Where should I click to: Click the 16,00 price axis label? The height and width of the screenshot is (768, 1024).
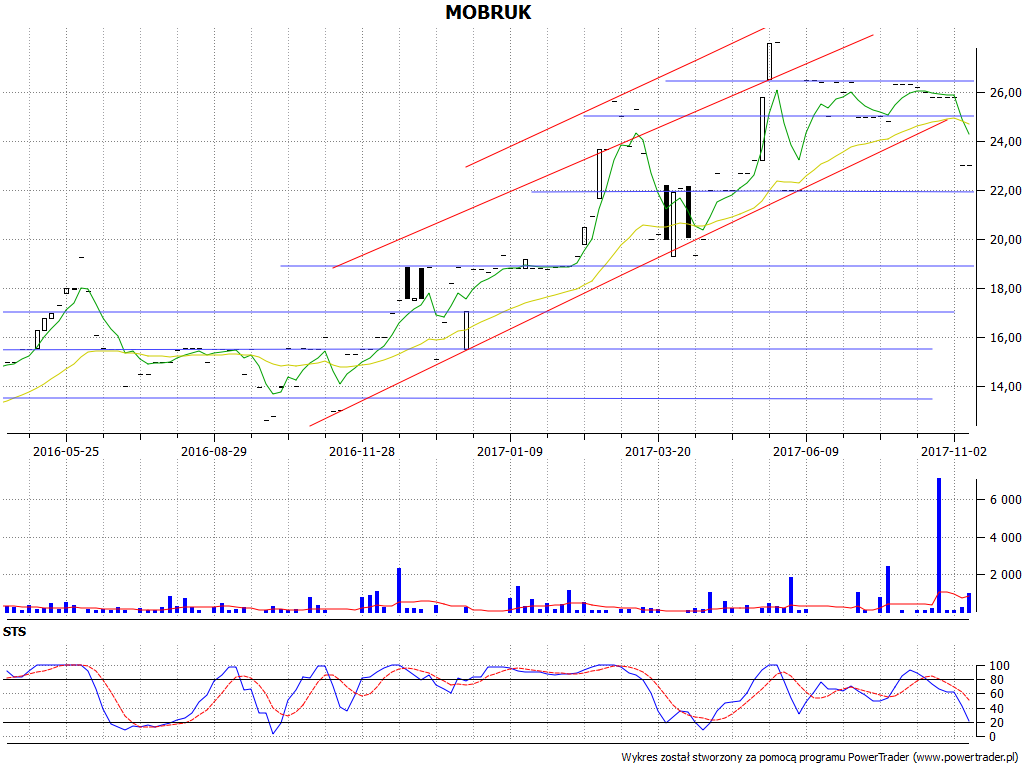pos(1006,338)
